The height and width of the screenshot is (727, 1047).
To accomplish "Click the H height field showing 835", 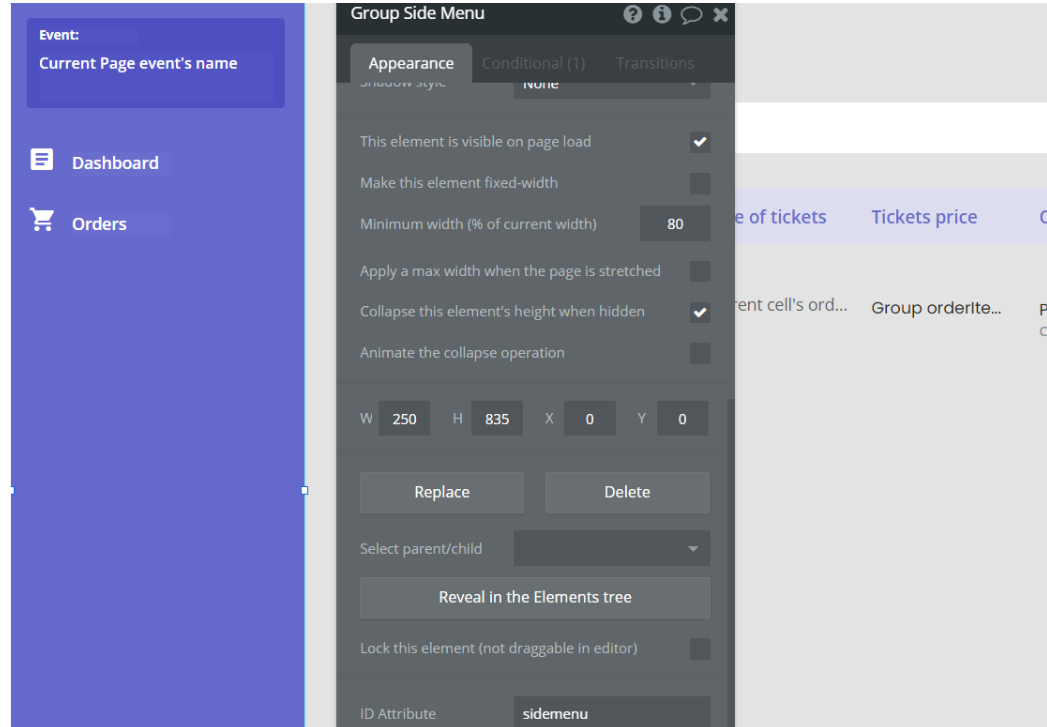I will [x=497, y=419].
